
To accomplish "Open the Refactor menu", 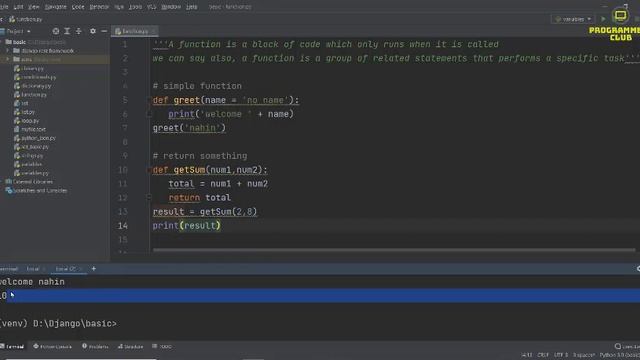I will point(99,7).
